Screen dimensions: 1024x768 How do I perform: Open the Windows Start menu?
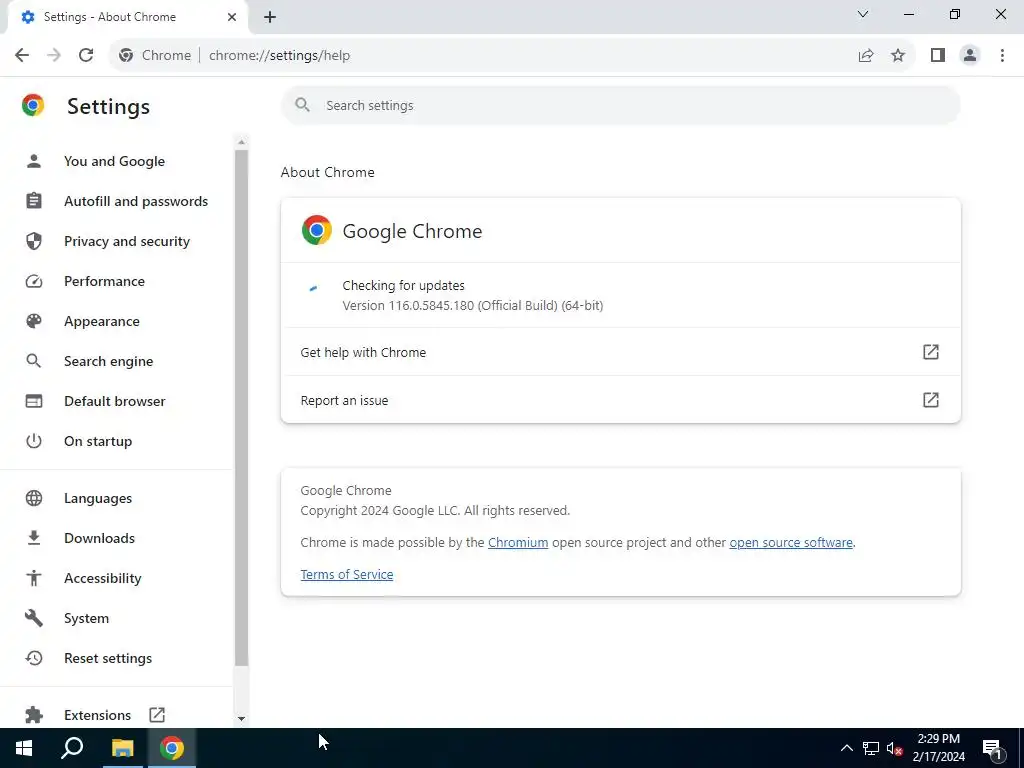tap(24, 748)
